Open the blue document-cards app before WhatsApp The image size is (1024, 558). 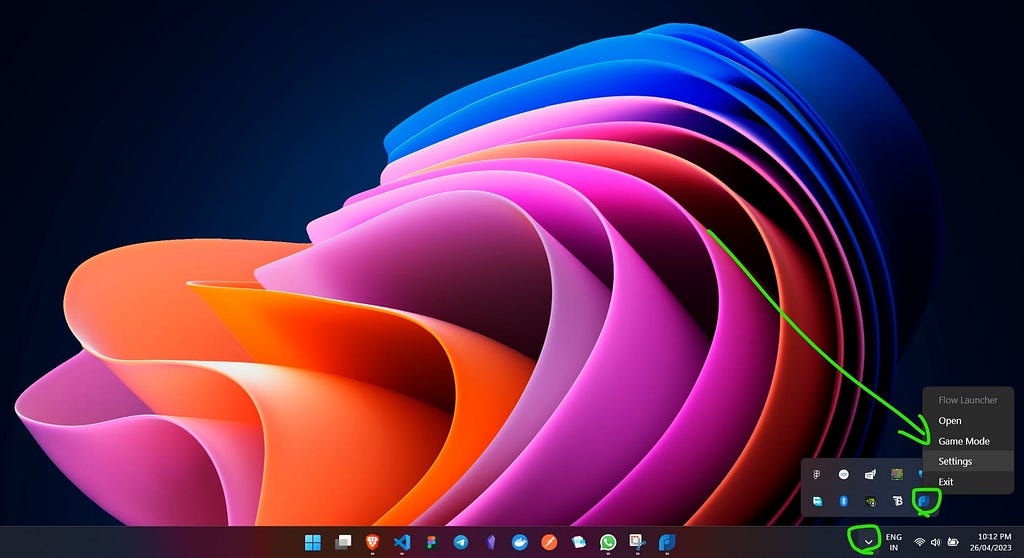(579, 542)
